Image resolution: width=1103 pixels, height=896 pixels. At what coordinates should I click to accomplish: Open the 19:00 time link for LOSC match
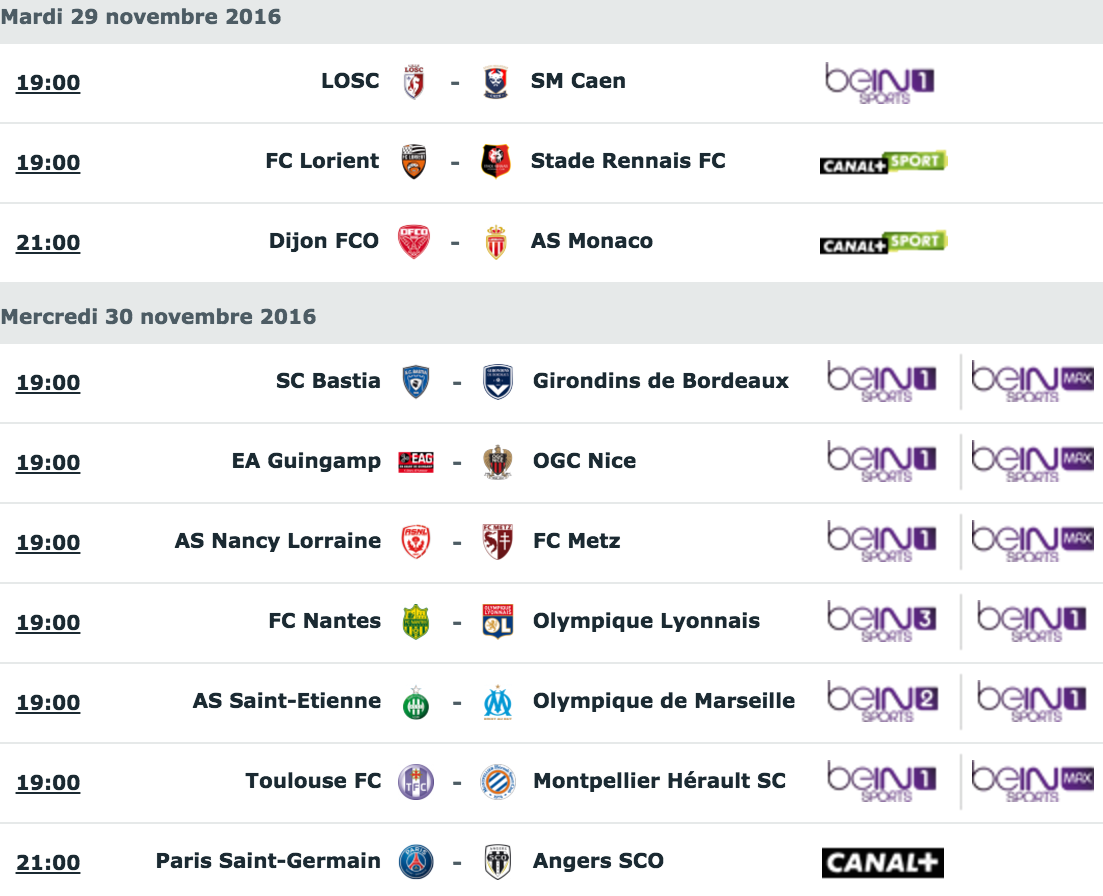click(48, 82)
